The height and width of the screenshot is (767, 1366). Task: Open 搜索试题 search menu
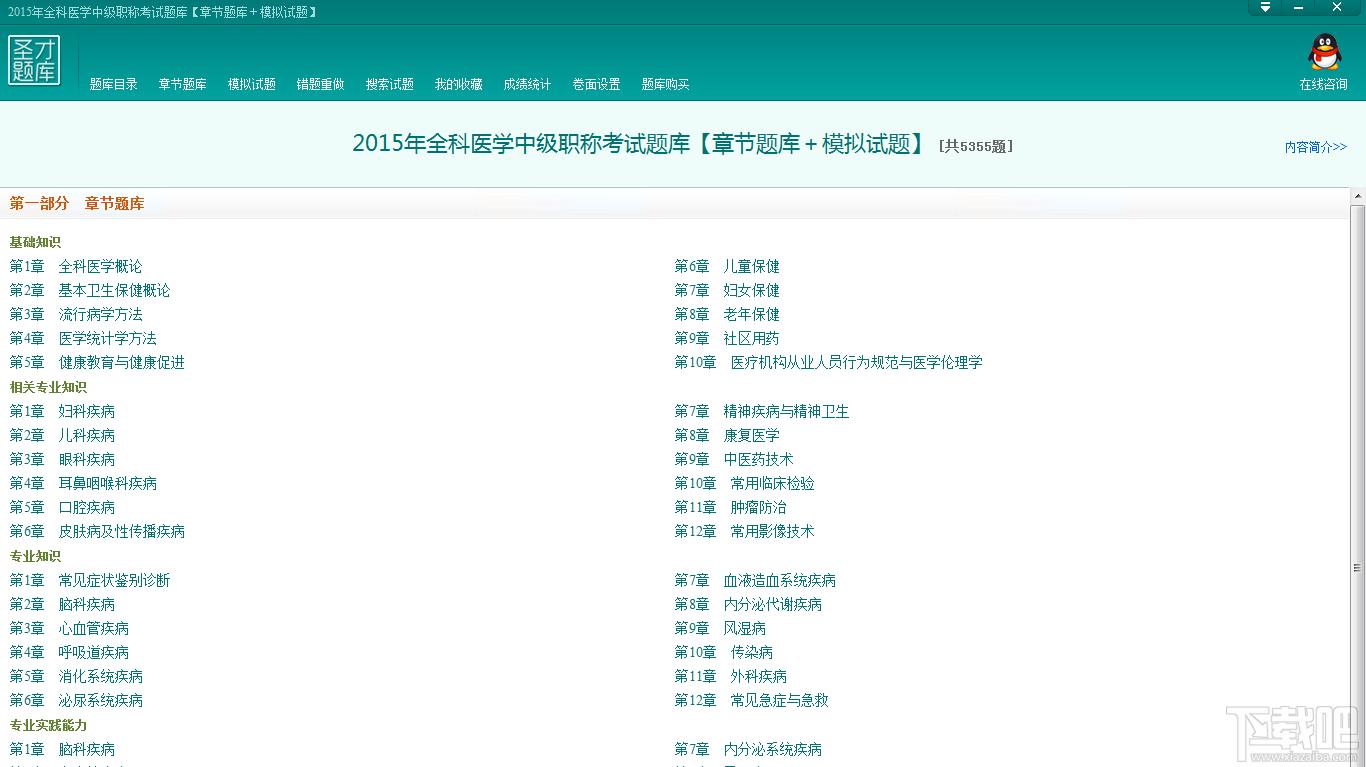pyautogui.click(x=389, y=85)
